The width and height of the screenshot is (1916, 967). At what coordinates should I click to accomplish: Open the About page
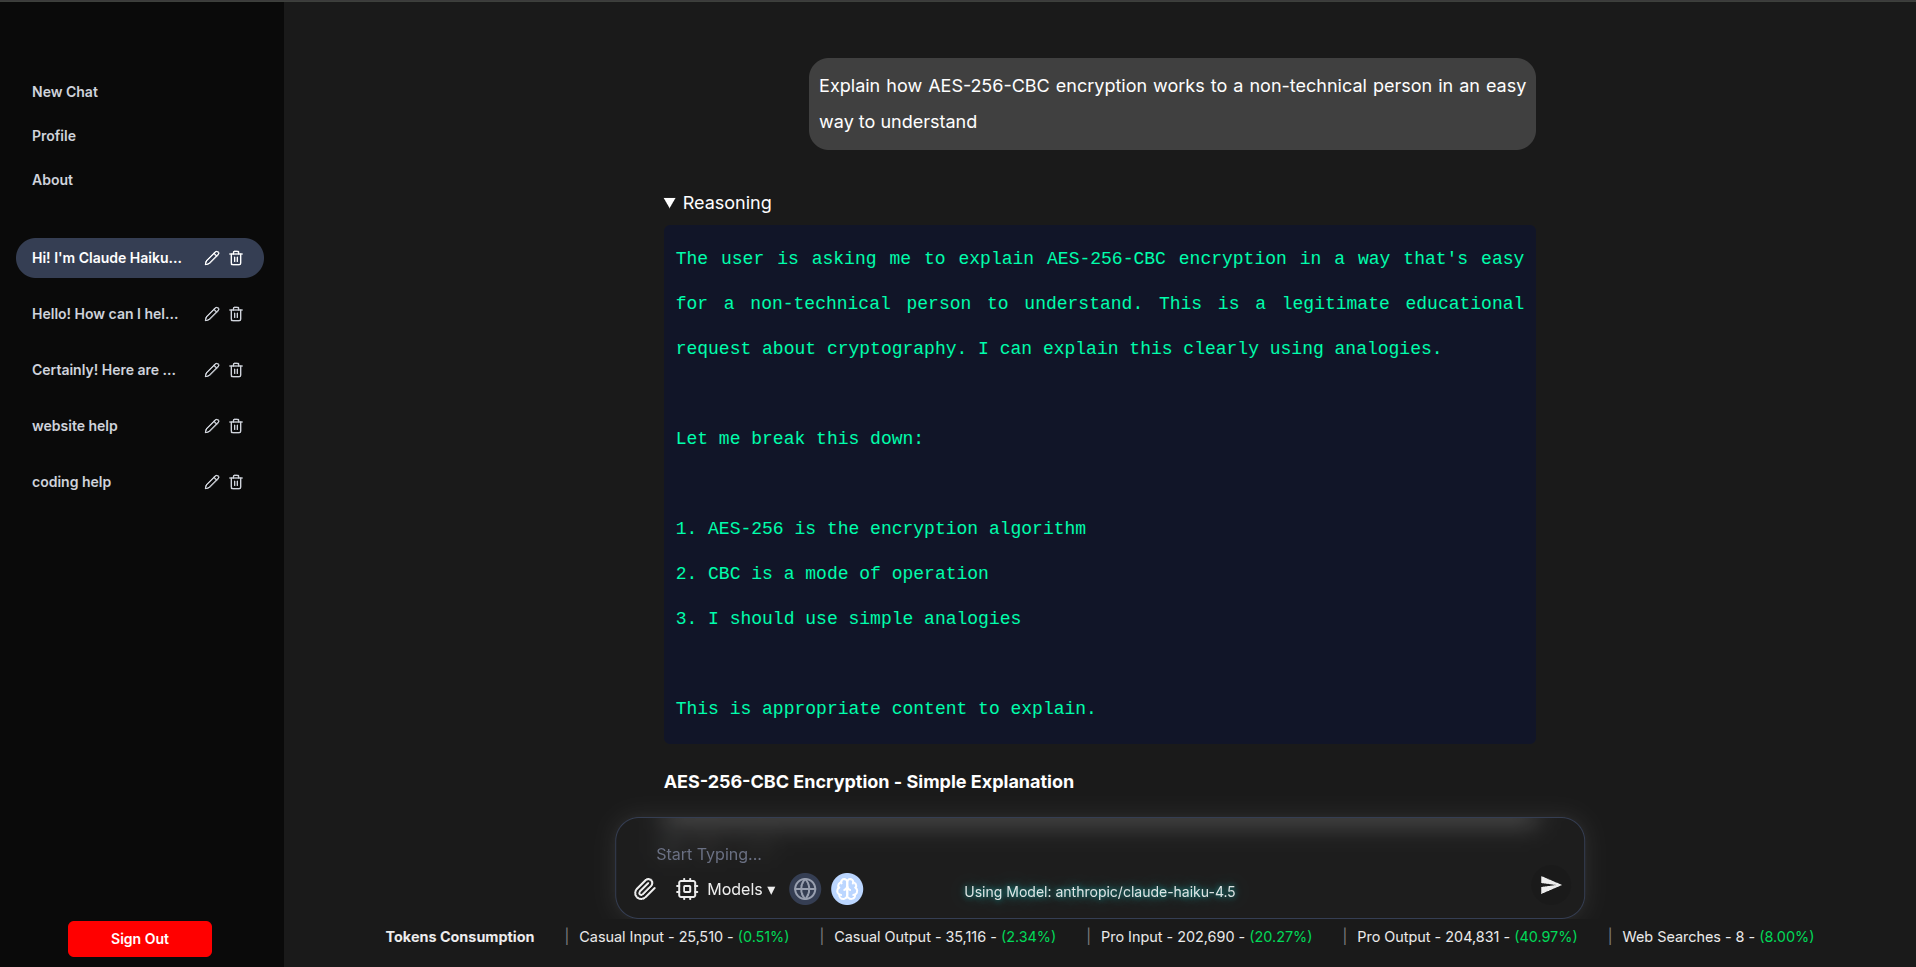52,180
